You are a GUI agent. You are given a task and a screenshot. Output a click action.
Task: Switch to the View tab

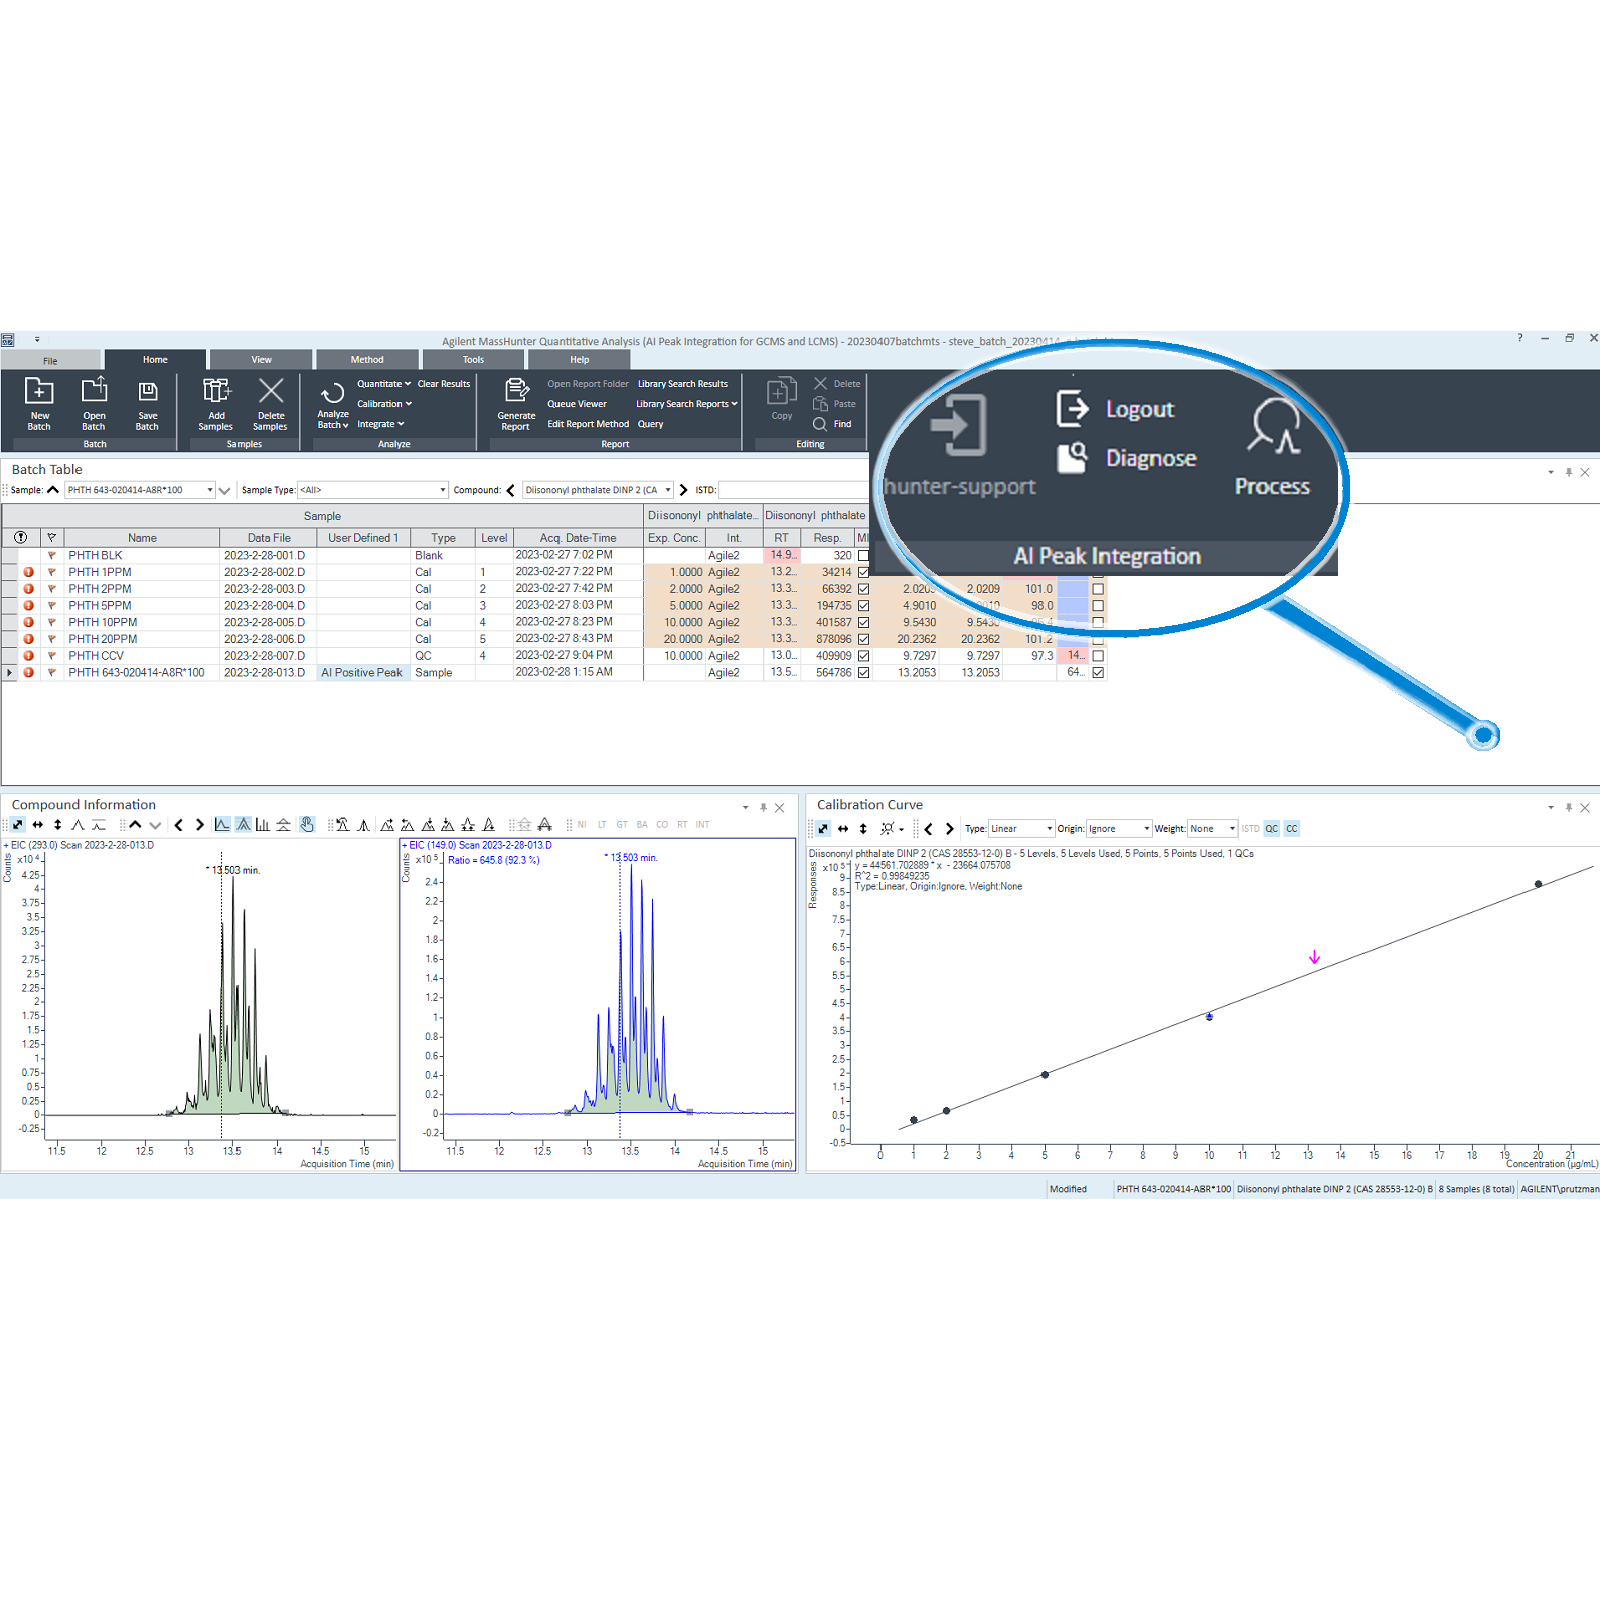[261, 360]
